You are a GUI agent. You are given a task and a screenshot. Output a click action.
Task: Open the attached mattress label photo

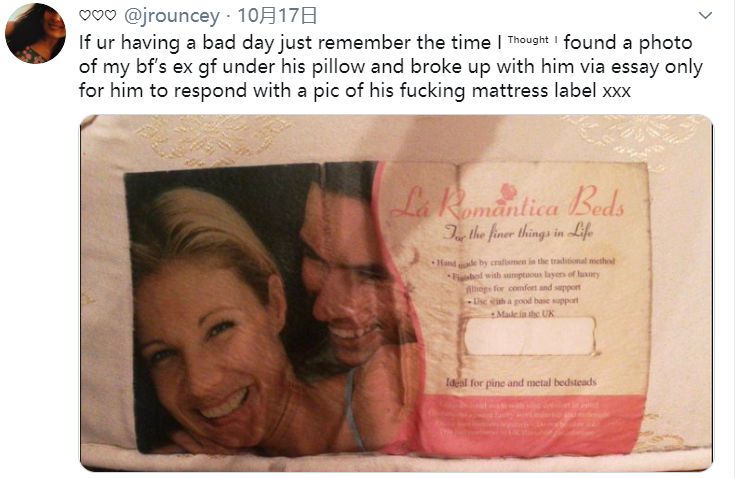(x=396, y=293)
